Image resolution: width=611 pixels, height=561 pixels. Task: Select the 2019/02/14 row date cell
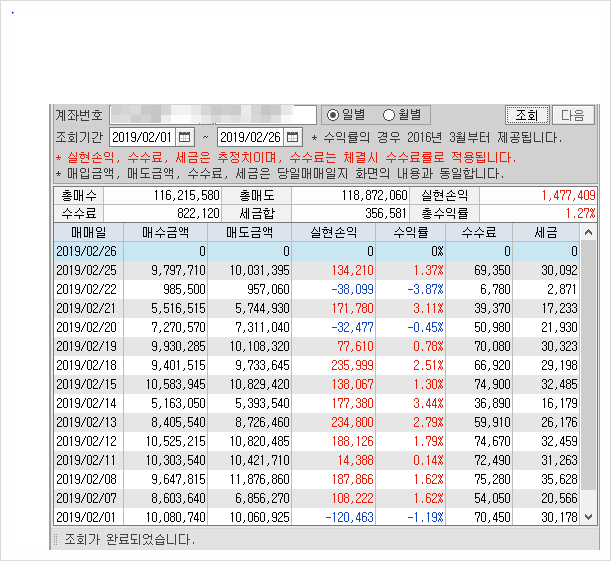(x=89, y=403)
